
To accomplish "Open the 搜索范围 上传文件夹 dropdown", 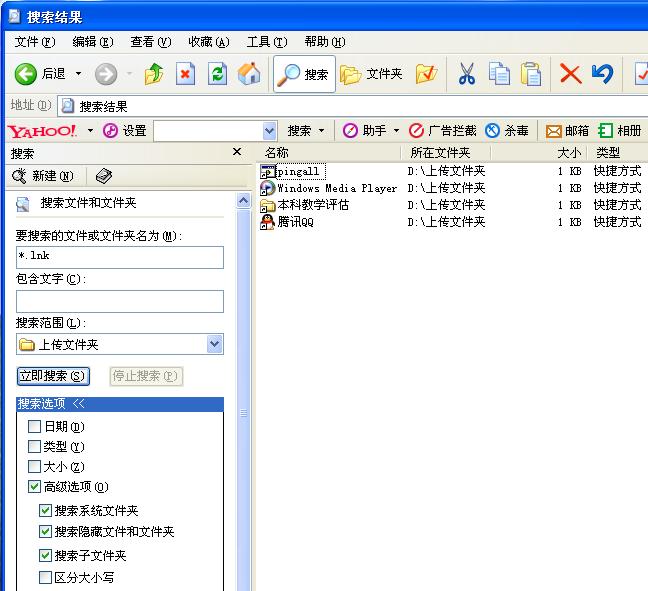I will tap(214, 344).
